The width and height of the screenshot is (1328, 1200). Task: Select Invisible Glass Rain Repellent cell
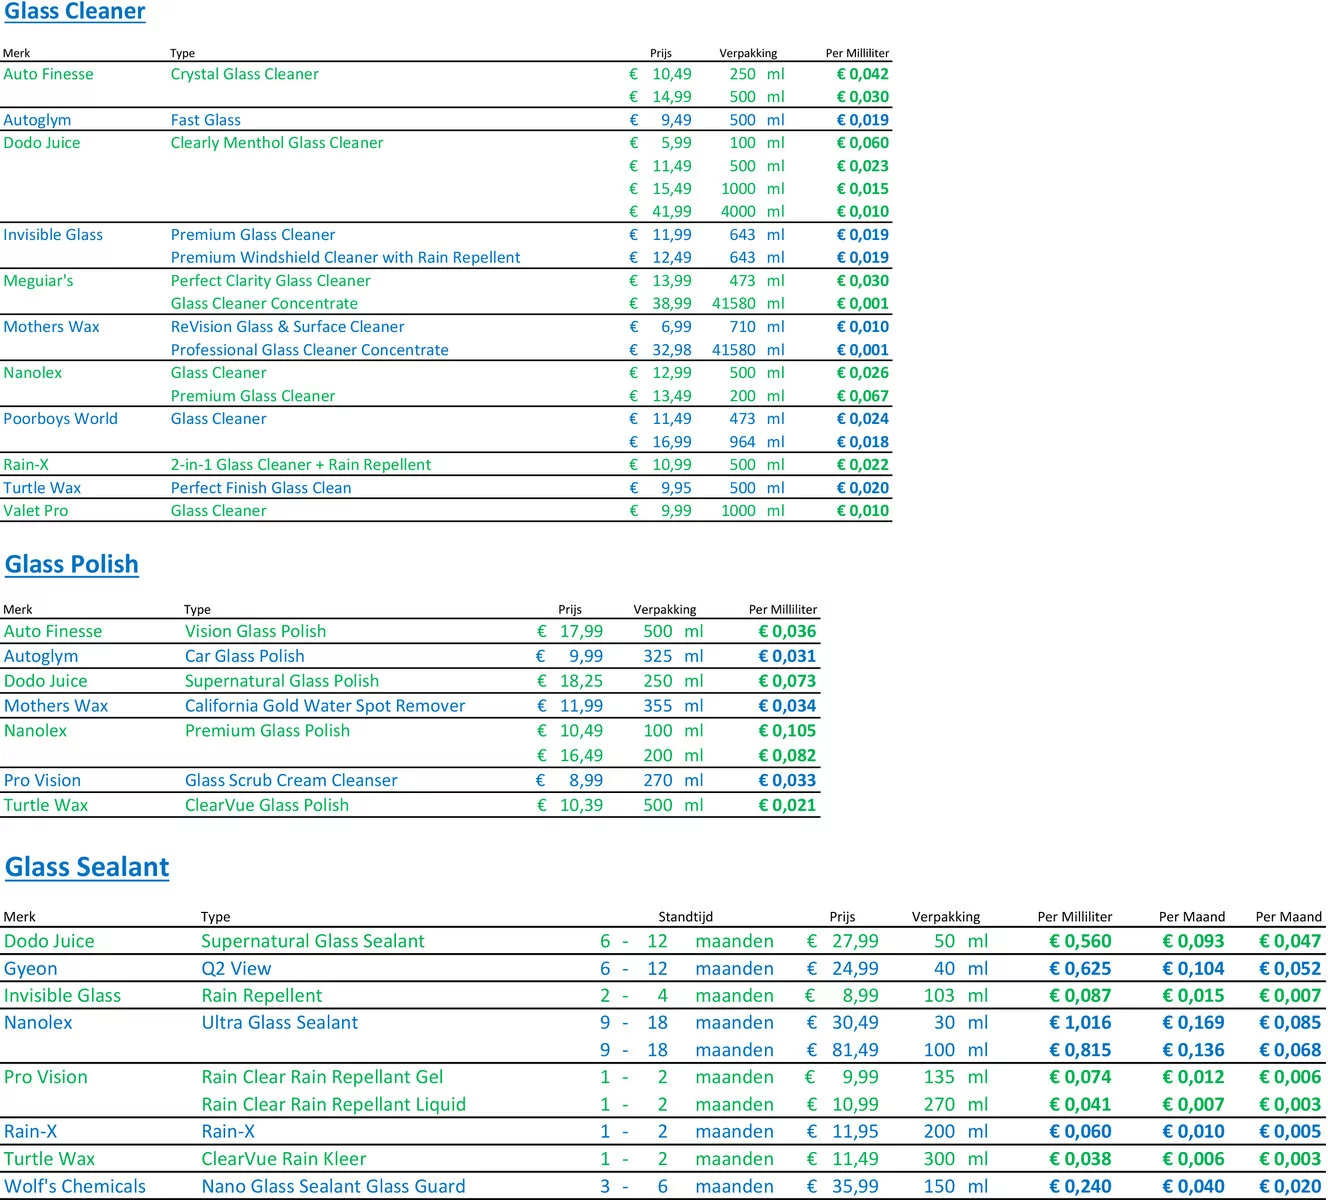262,996
